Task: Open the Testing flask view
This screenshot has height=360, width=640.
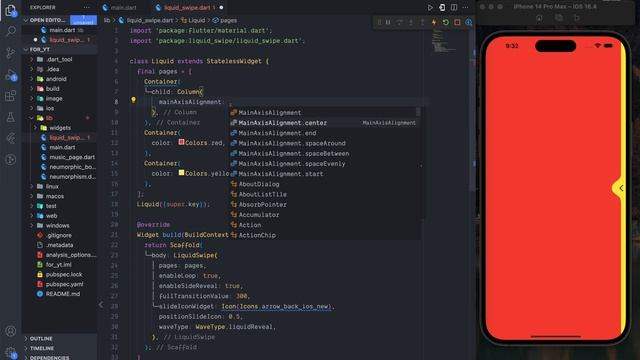Action: click(11, 117)
